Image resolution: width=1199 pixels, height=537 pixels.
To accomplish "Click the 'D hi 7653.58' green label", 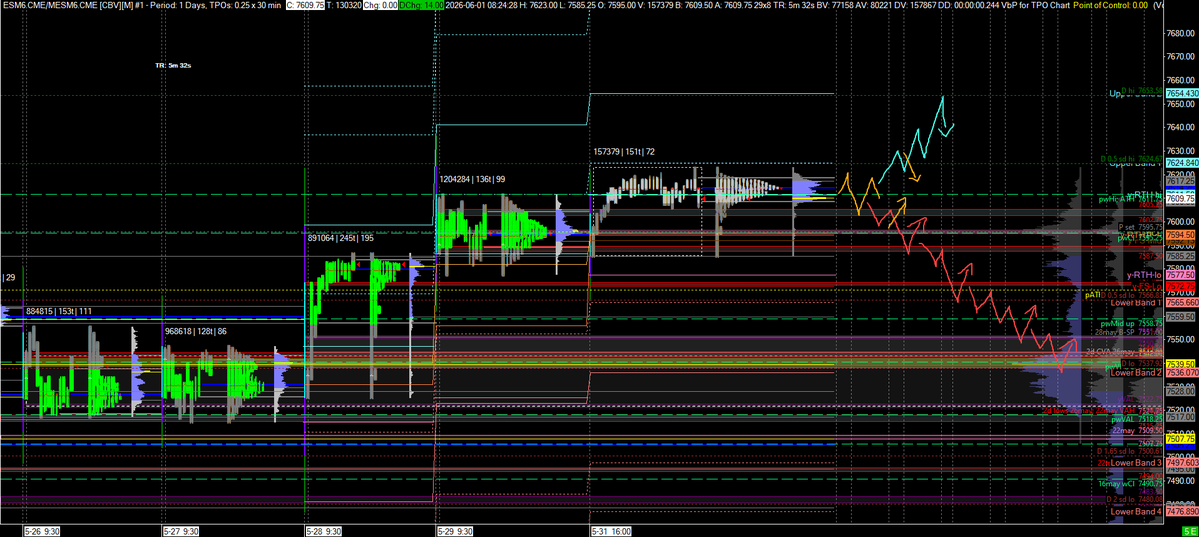I will (1142, 90).
